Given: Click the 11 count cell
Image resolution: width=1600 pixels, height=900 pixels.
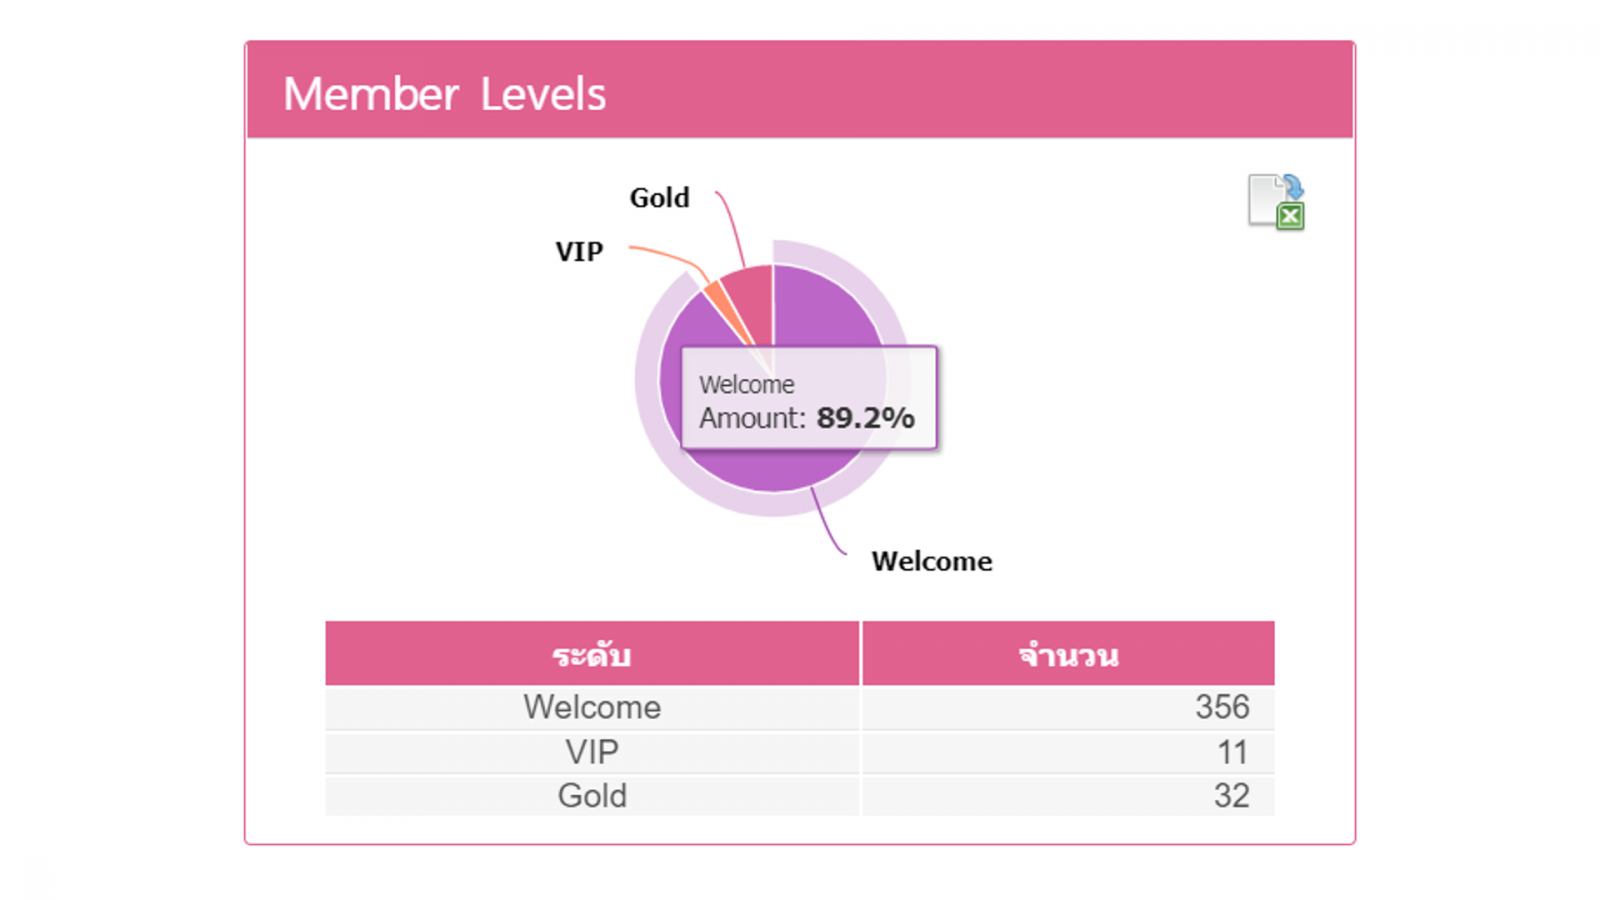Looking at the screenshot, I should 1068,752.
